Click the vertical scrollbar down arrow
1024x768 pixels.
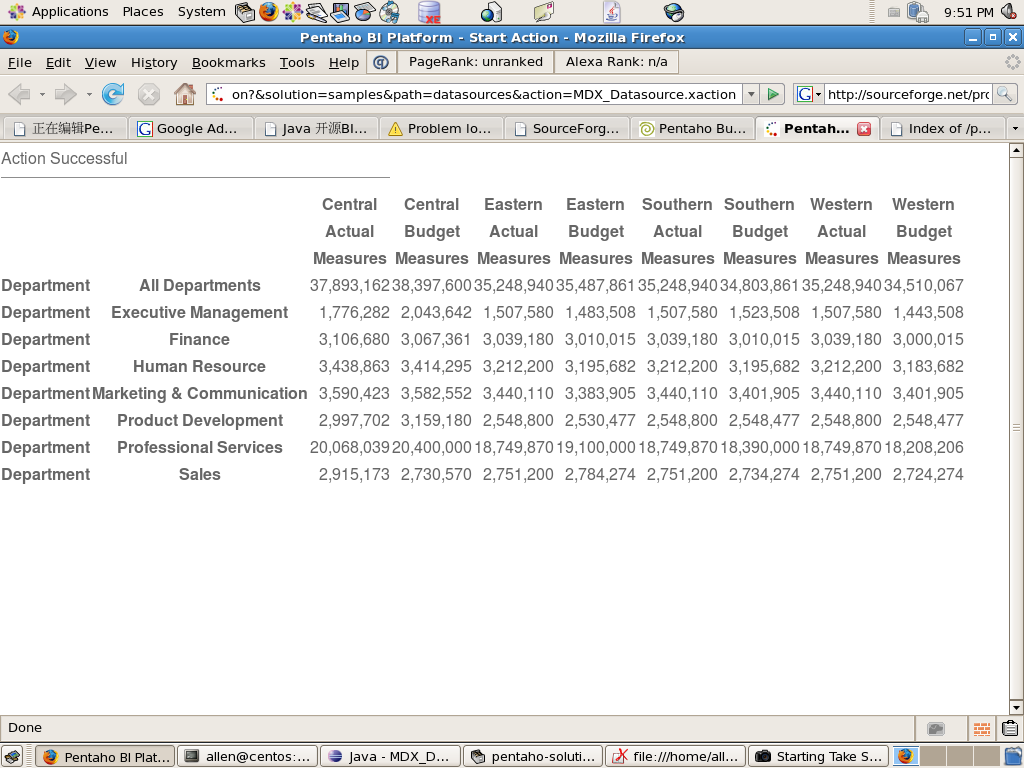point(1016,706)
